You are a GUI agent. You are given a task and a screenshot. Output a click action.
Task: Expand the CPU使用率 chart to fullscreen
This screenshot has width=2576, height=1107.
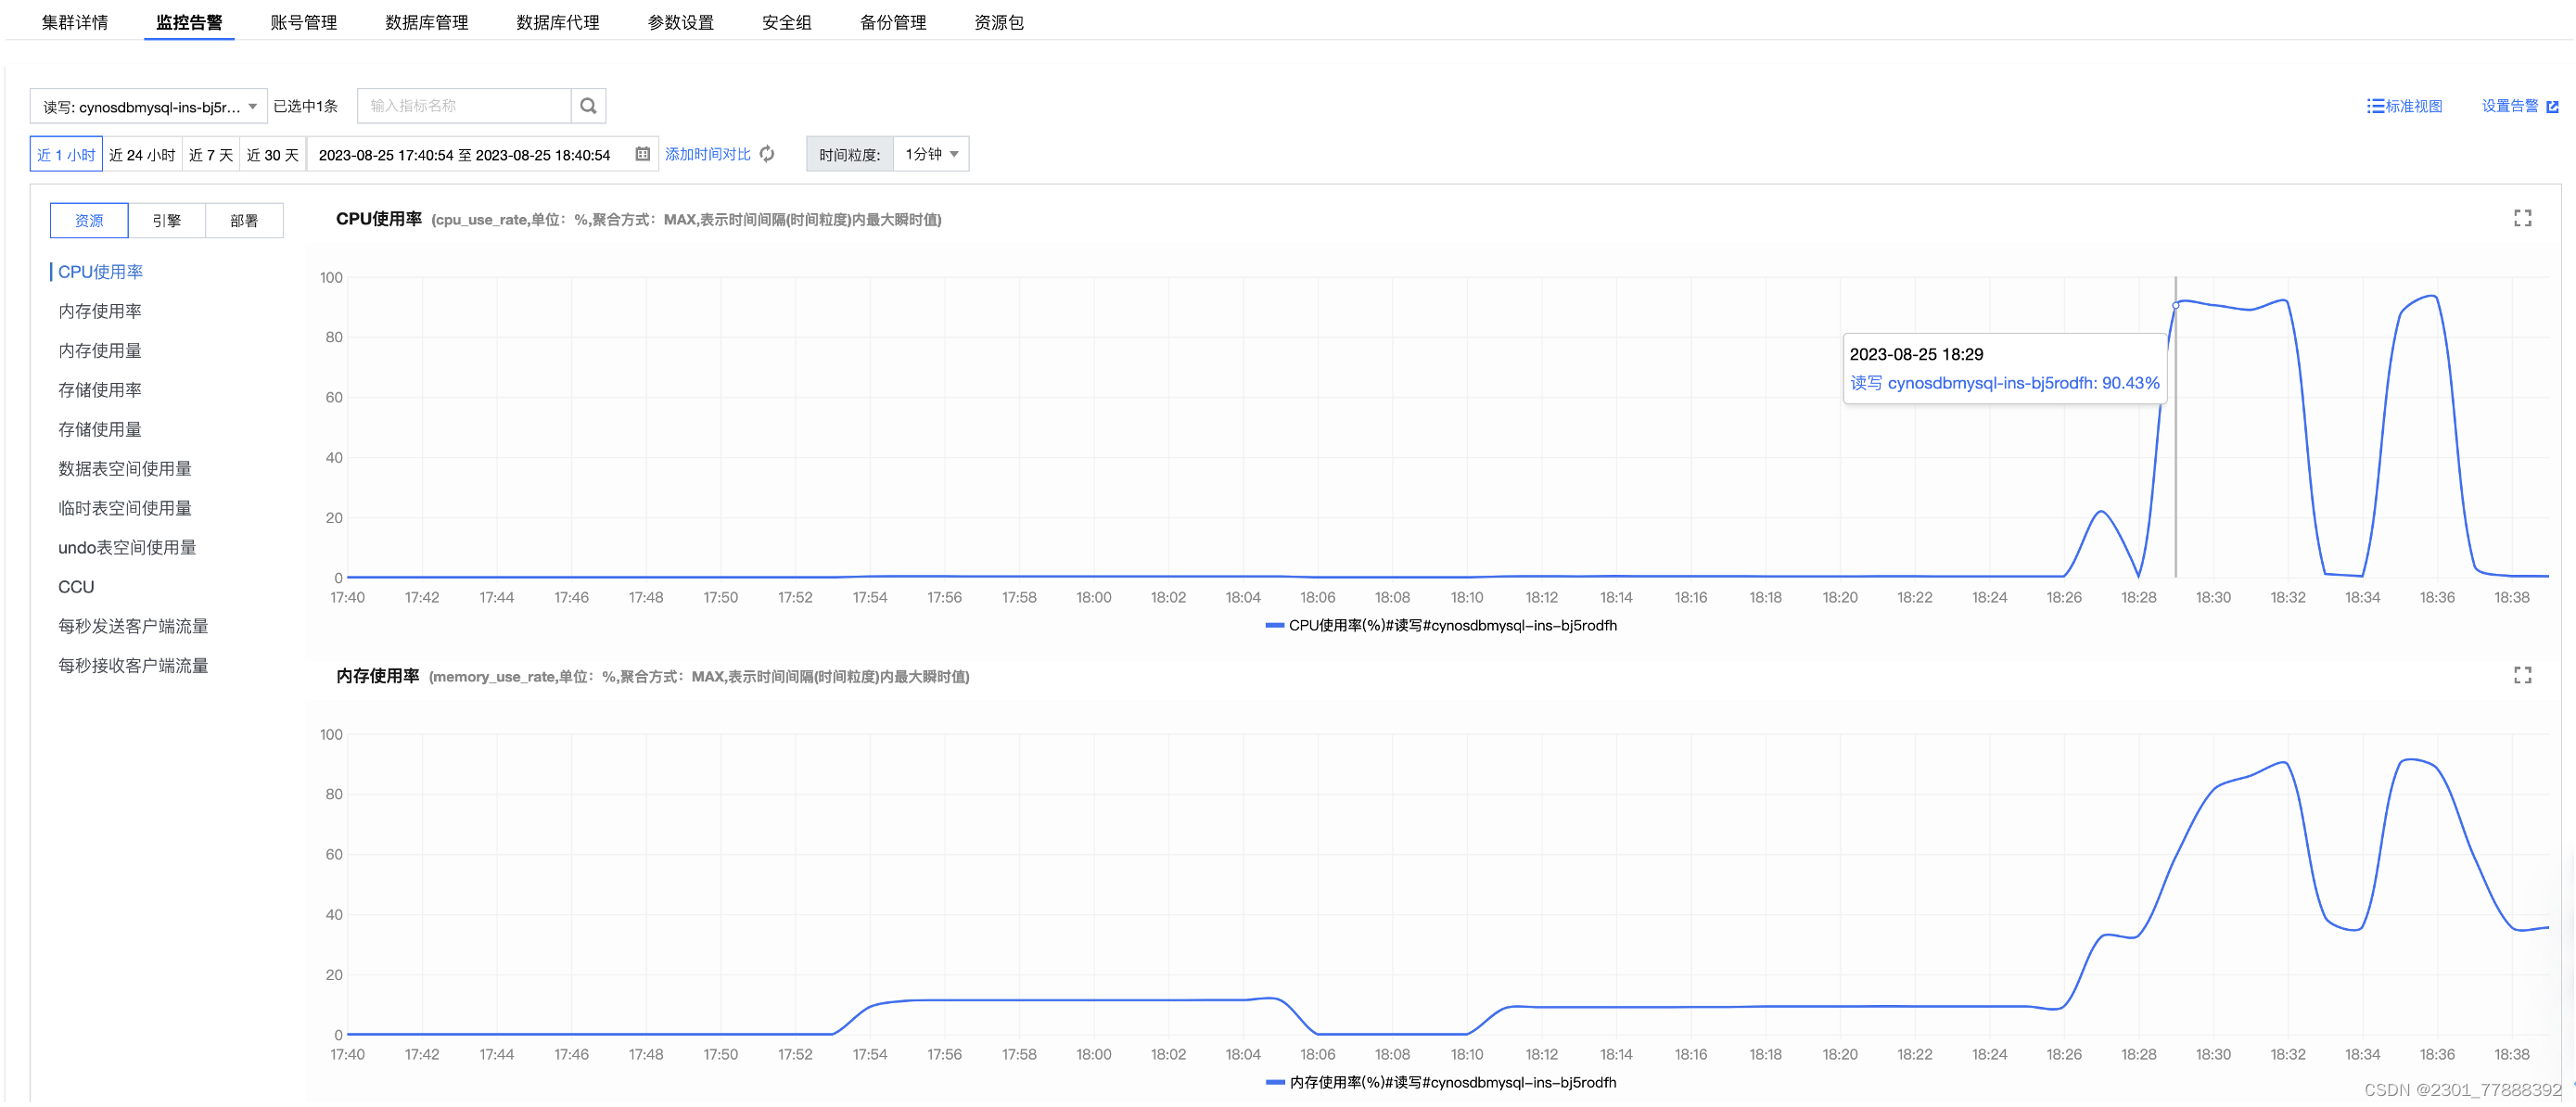pos(2522,218)
